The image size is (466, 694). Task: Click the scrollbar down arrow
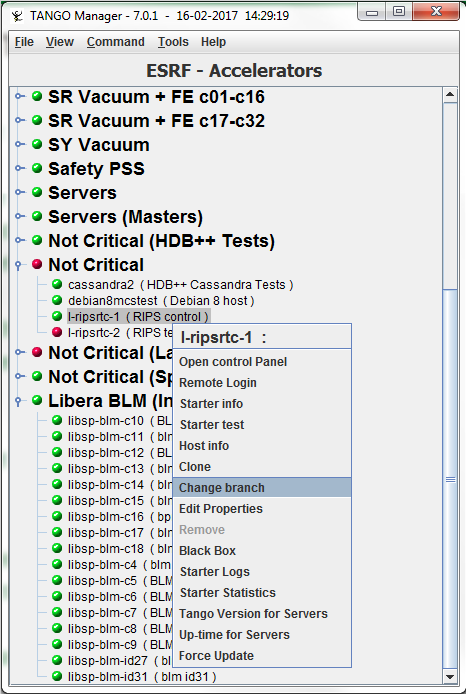click(450, 676)
